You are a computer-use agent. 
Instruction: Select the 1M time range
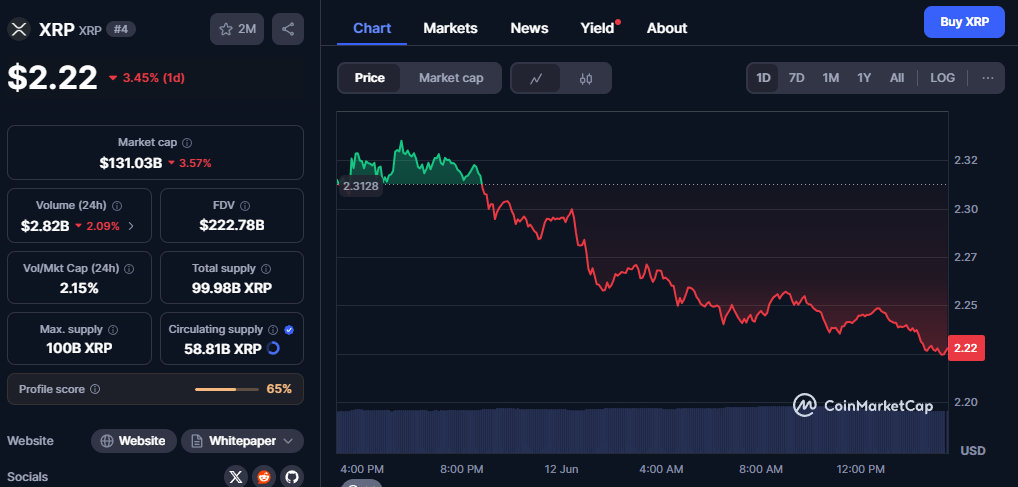[830, 78]
